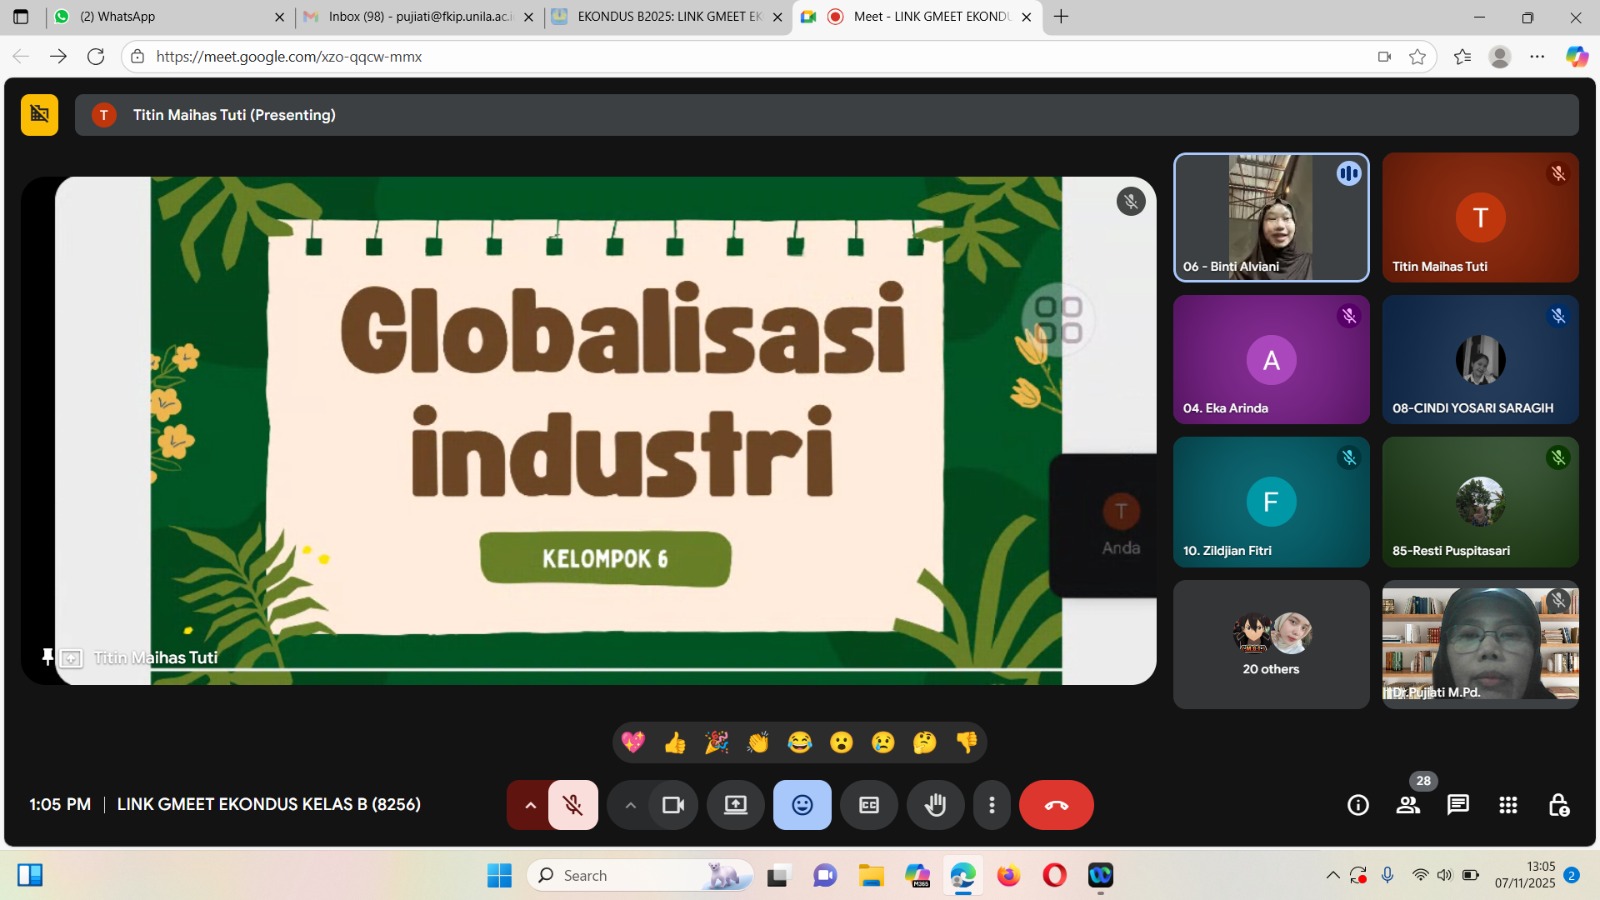This screenshot has width=1600, height=900.
Task: Send the thumbs up reaction
Action: (x=675, y=742)
